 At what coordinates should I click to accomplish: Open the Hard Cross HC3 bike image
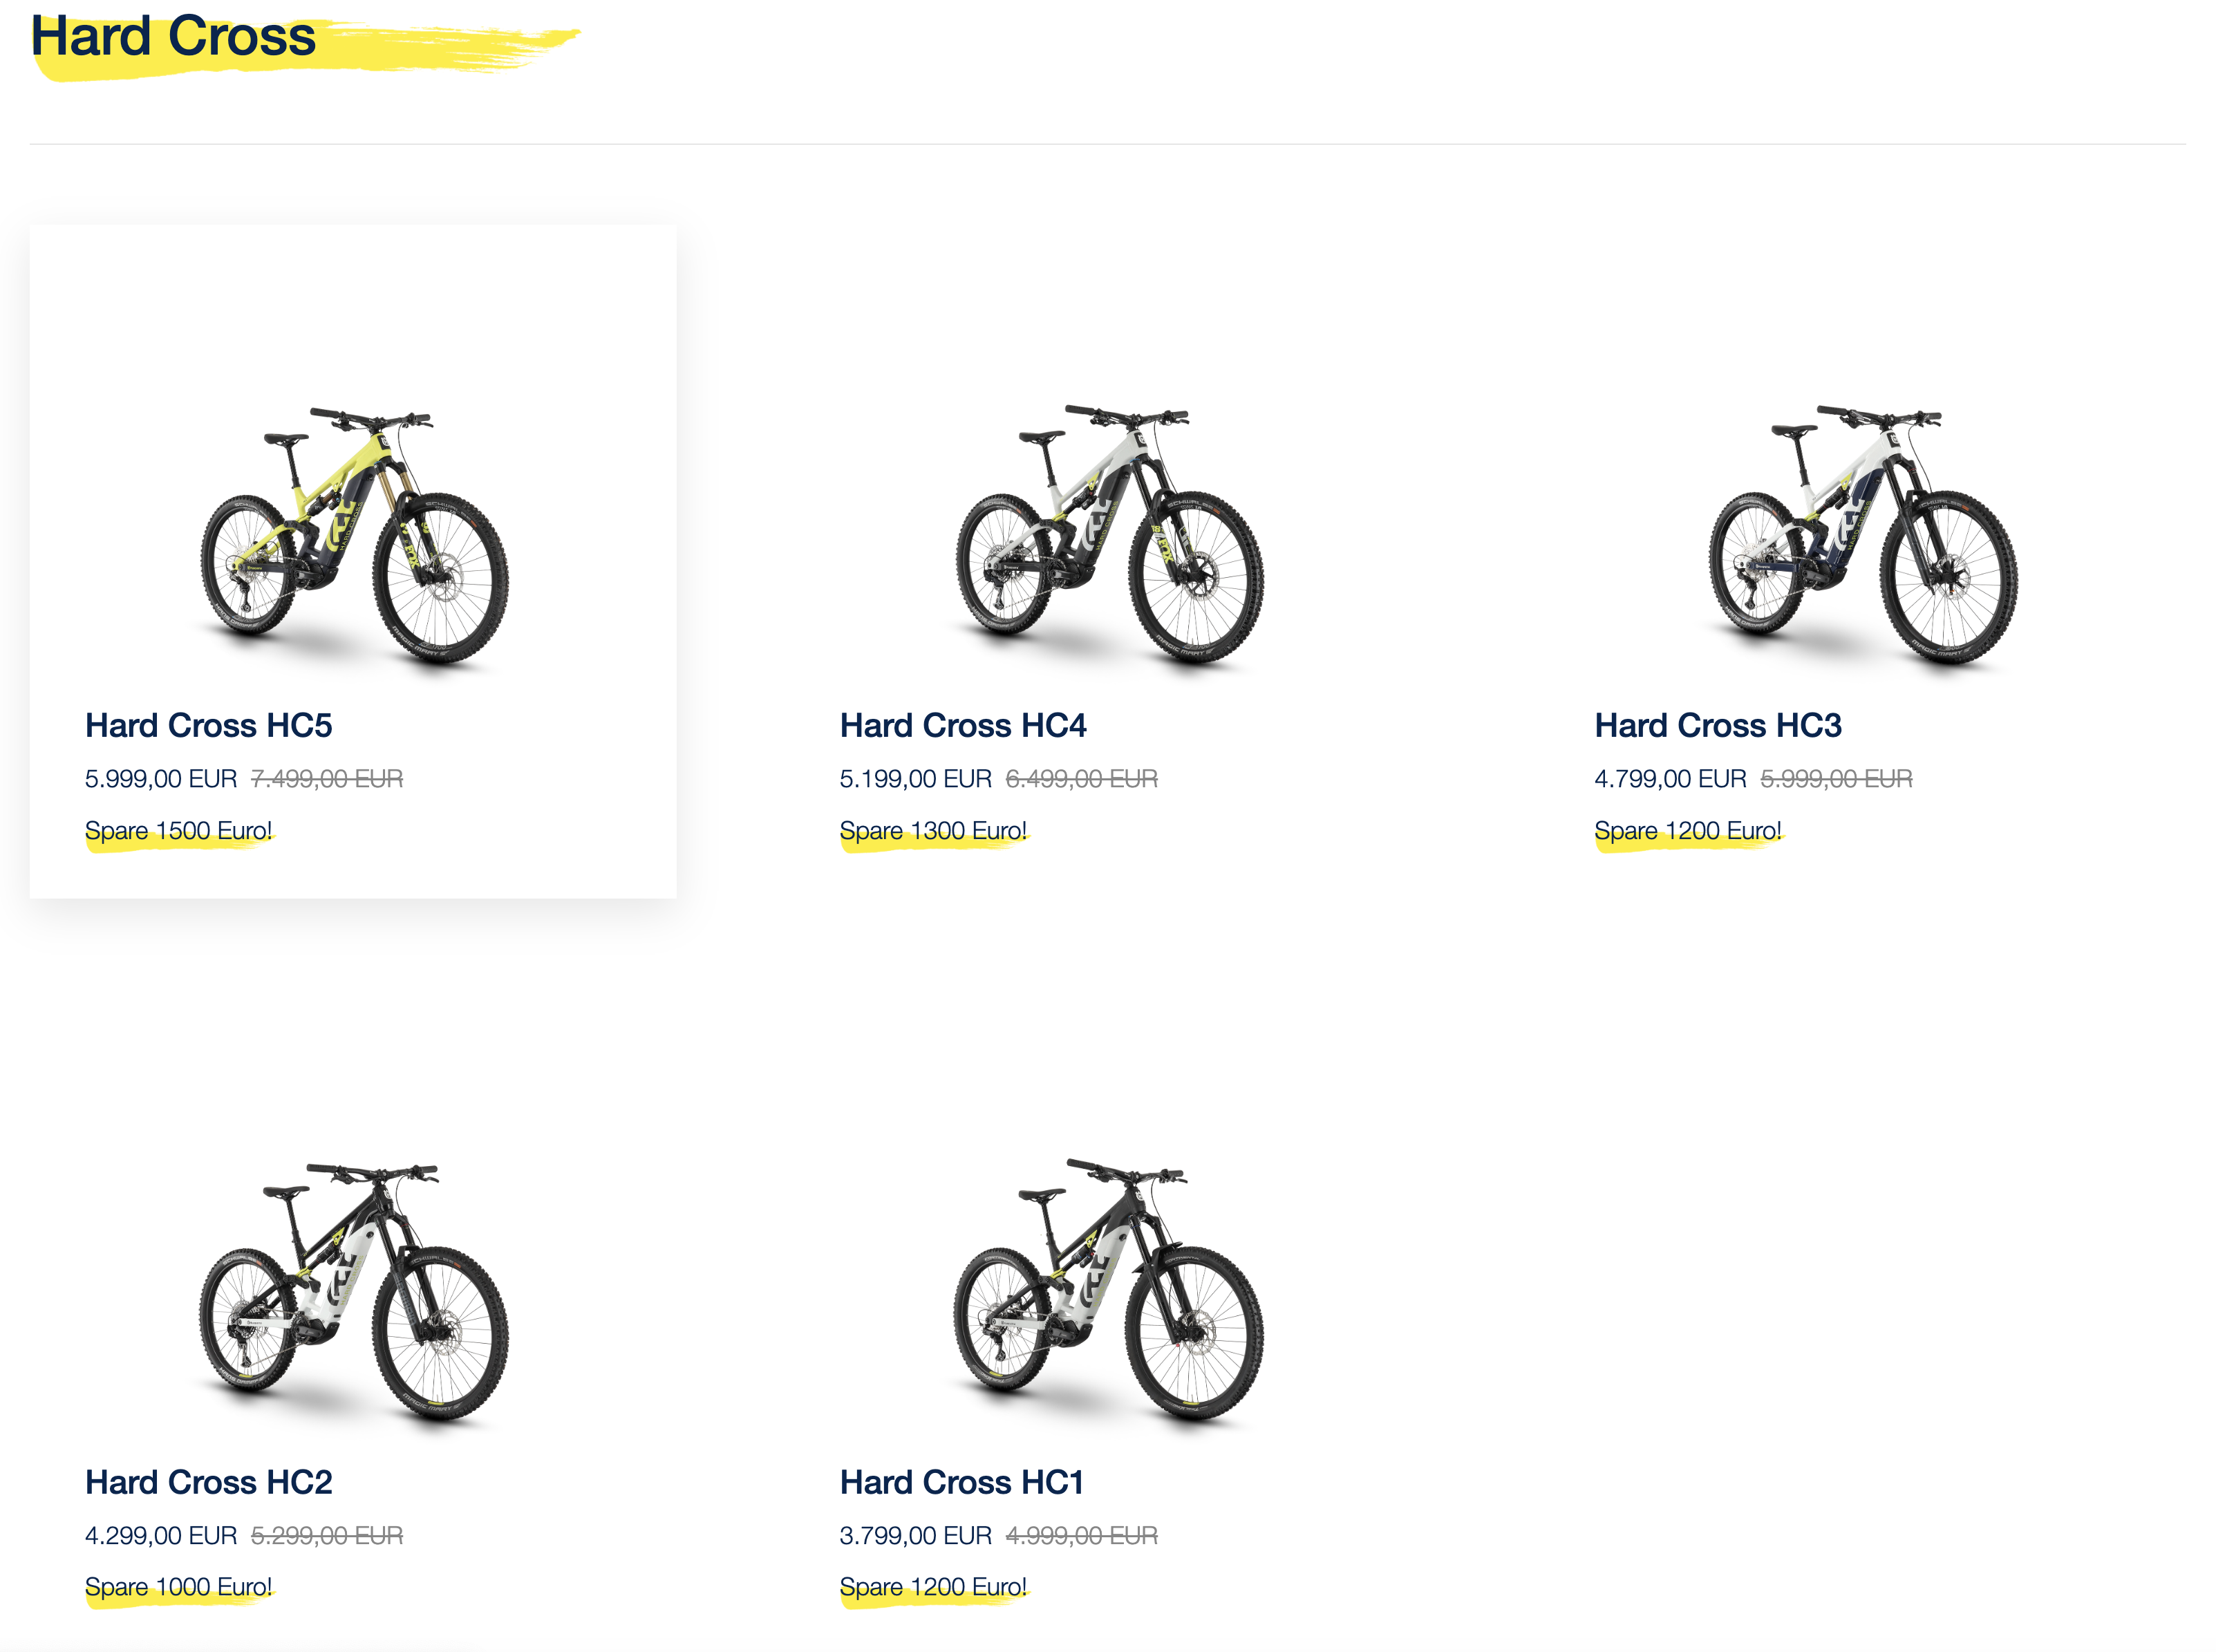pyautogui.click(x=1863, y=536)
